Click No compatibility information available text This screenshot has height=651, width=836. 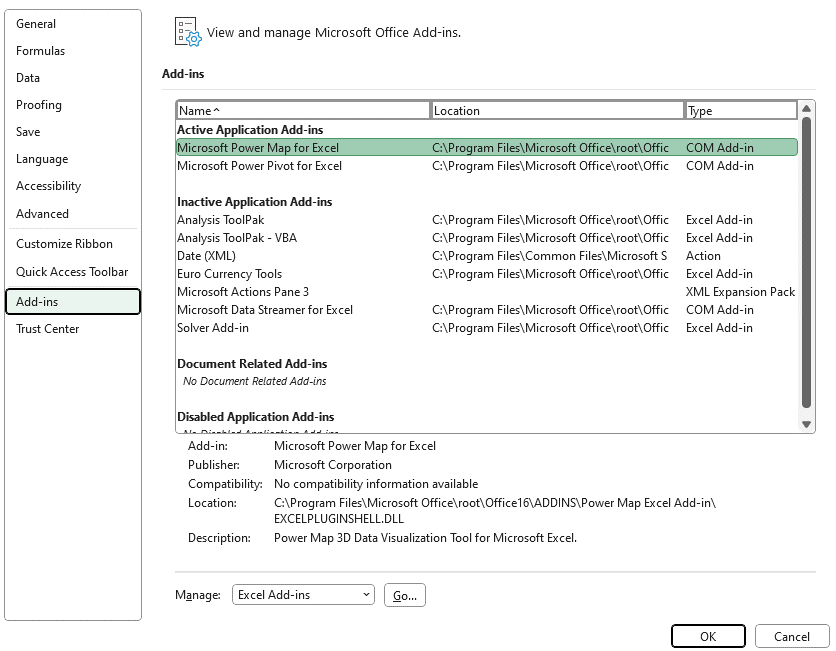[376, 484]
